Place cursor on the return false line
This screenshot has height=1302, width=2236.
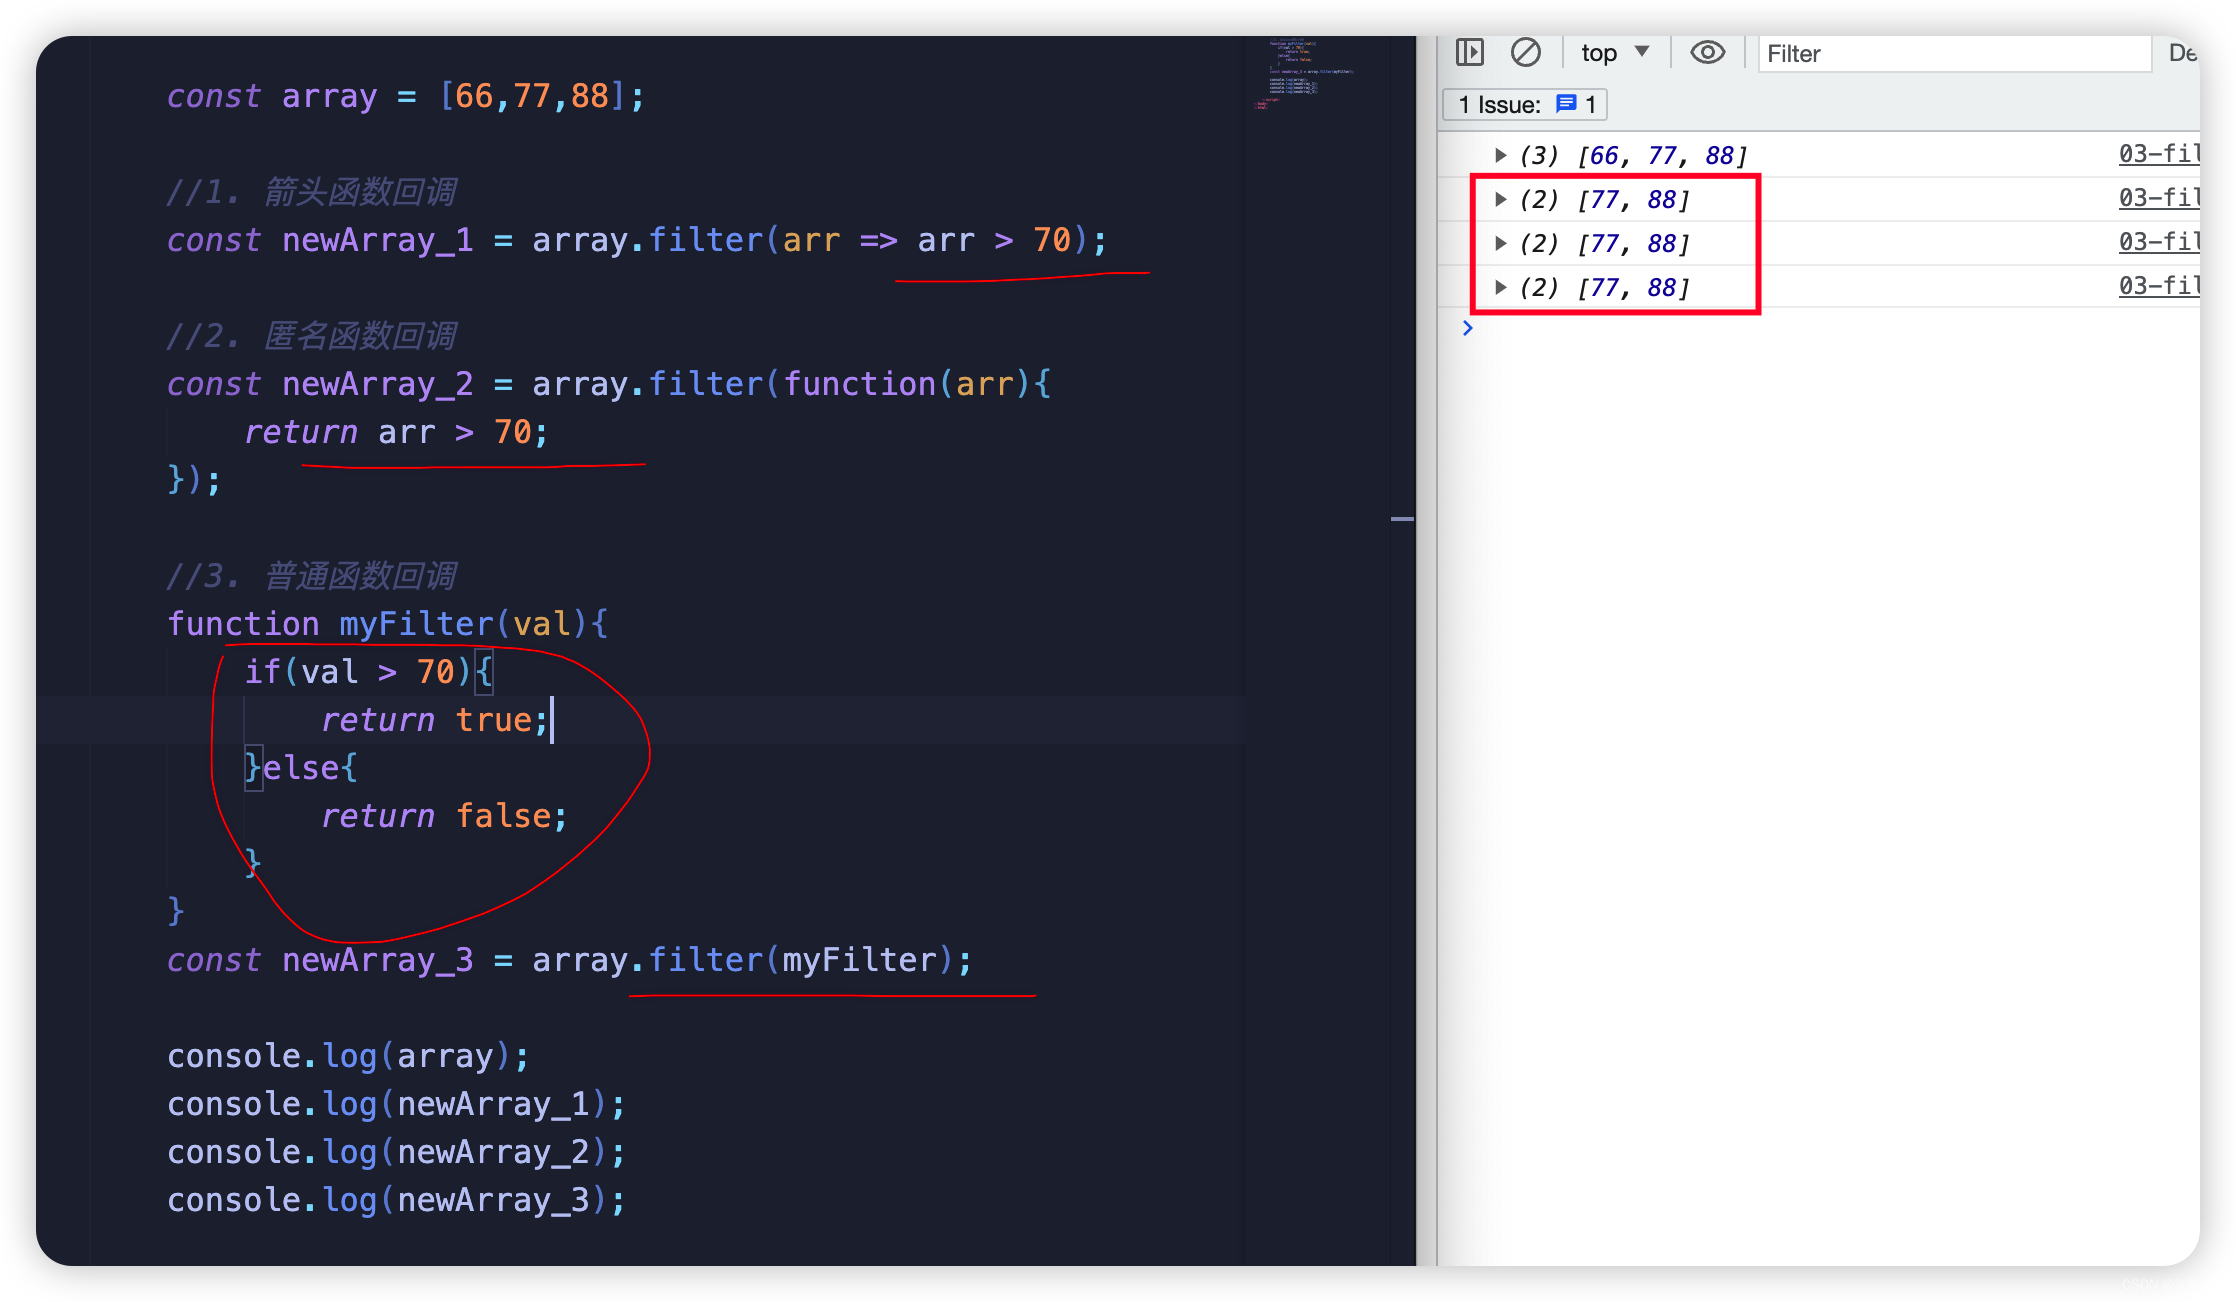tap(444, 816)
